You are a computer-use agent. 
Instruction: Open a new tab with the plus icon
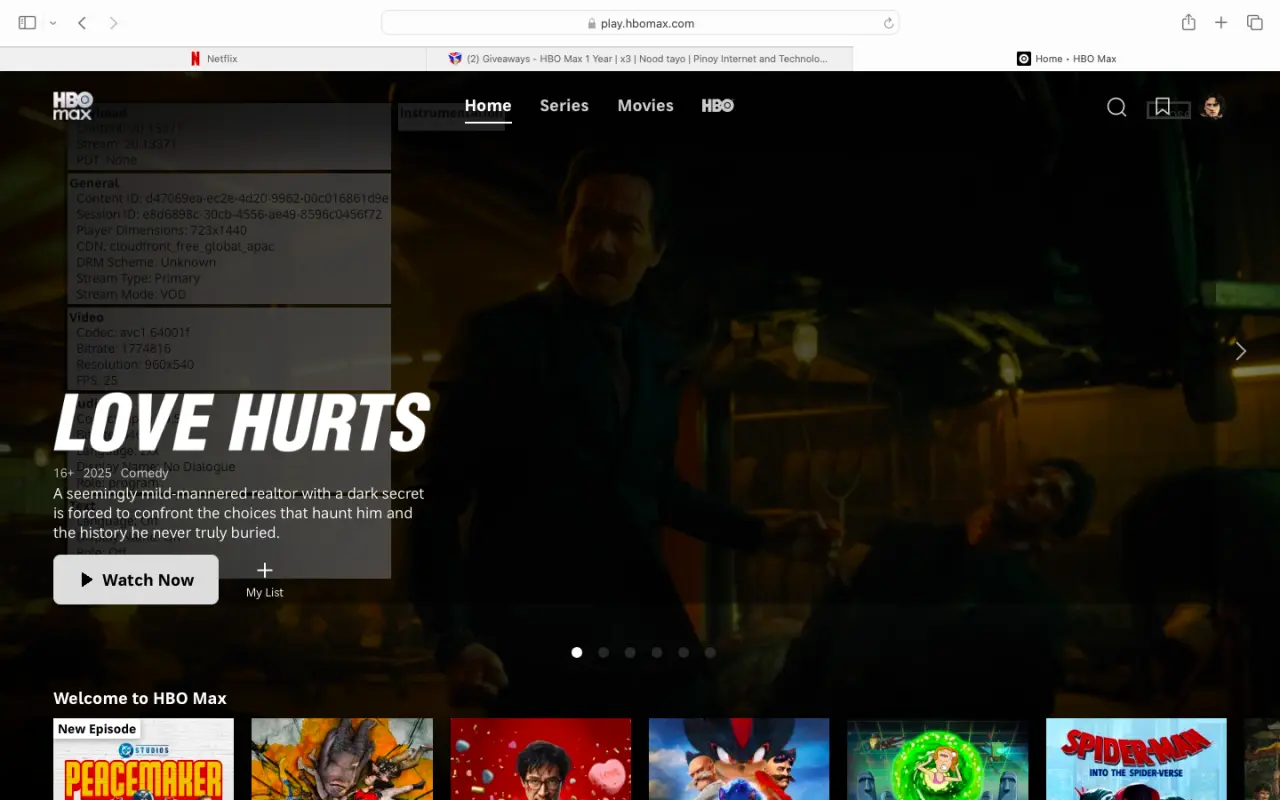click(1221, 23)
